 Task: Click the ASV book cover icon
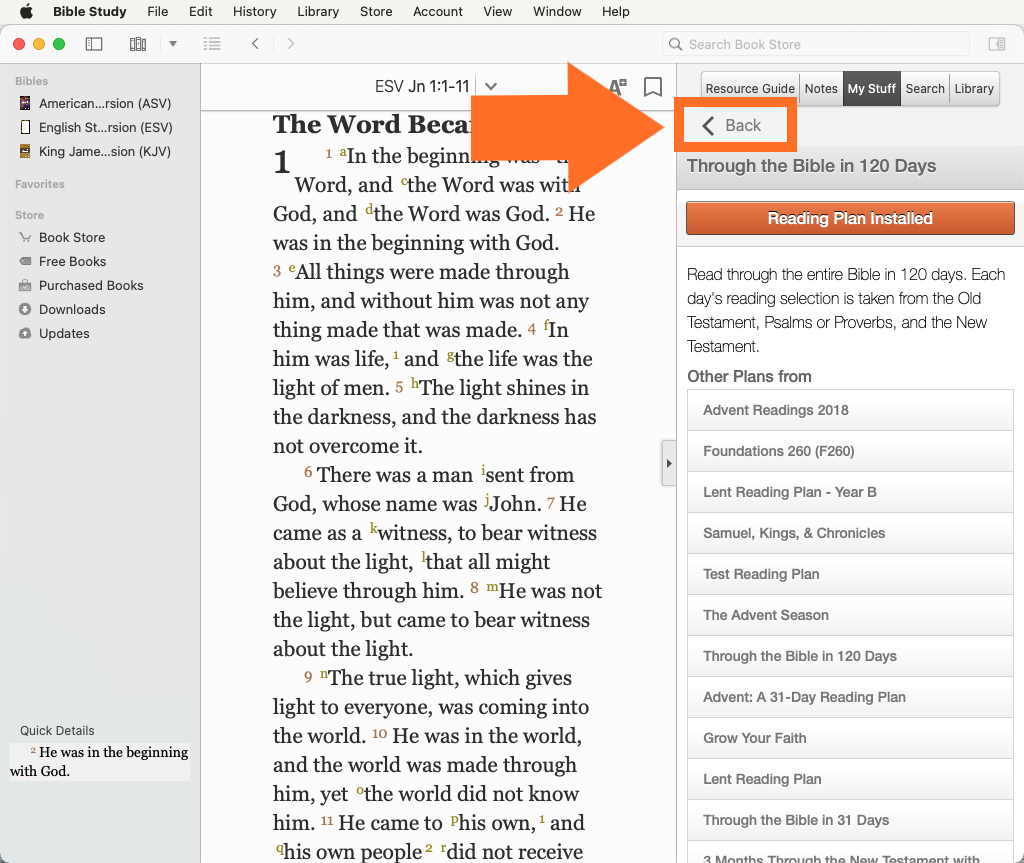[x=25, y=103]
